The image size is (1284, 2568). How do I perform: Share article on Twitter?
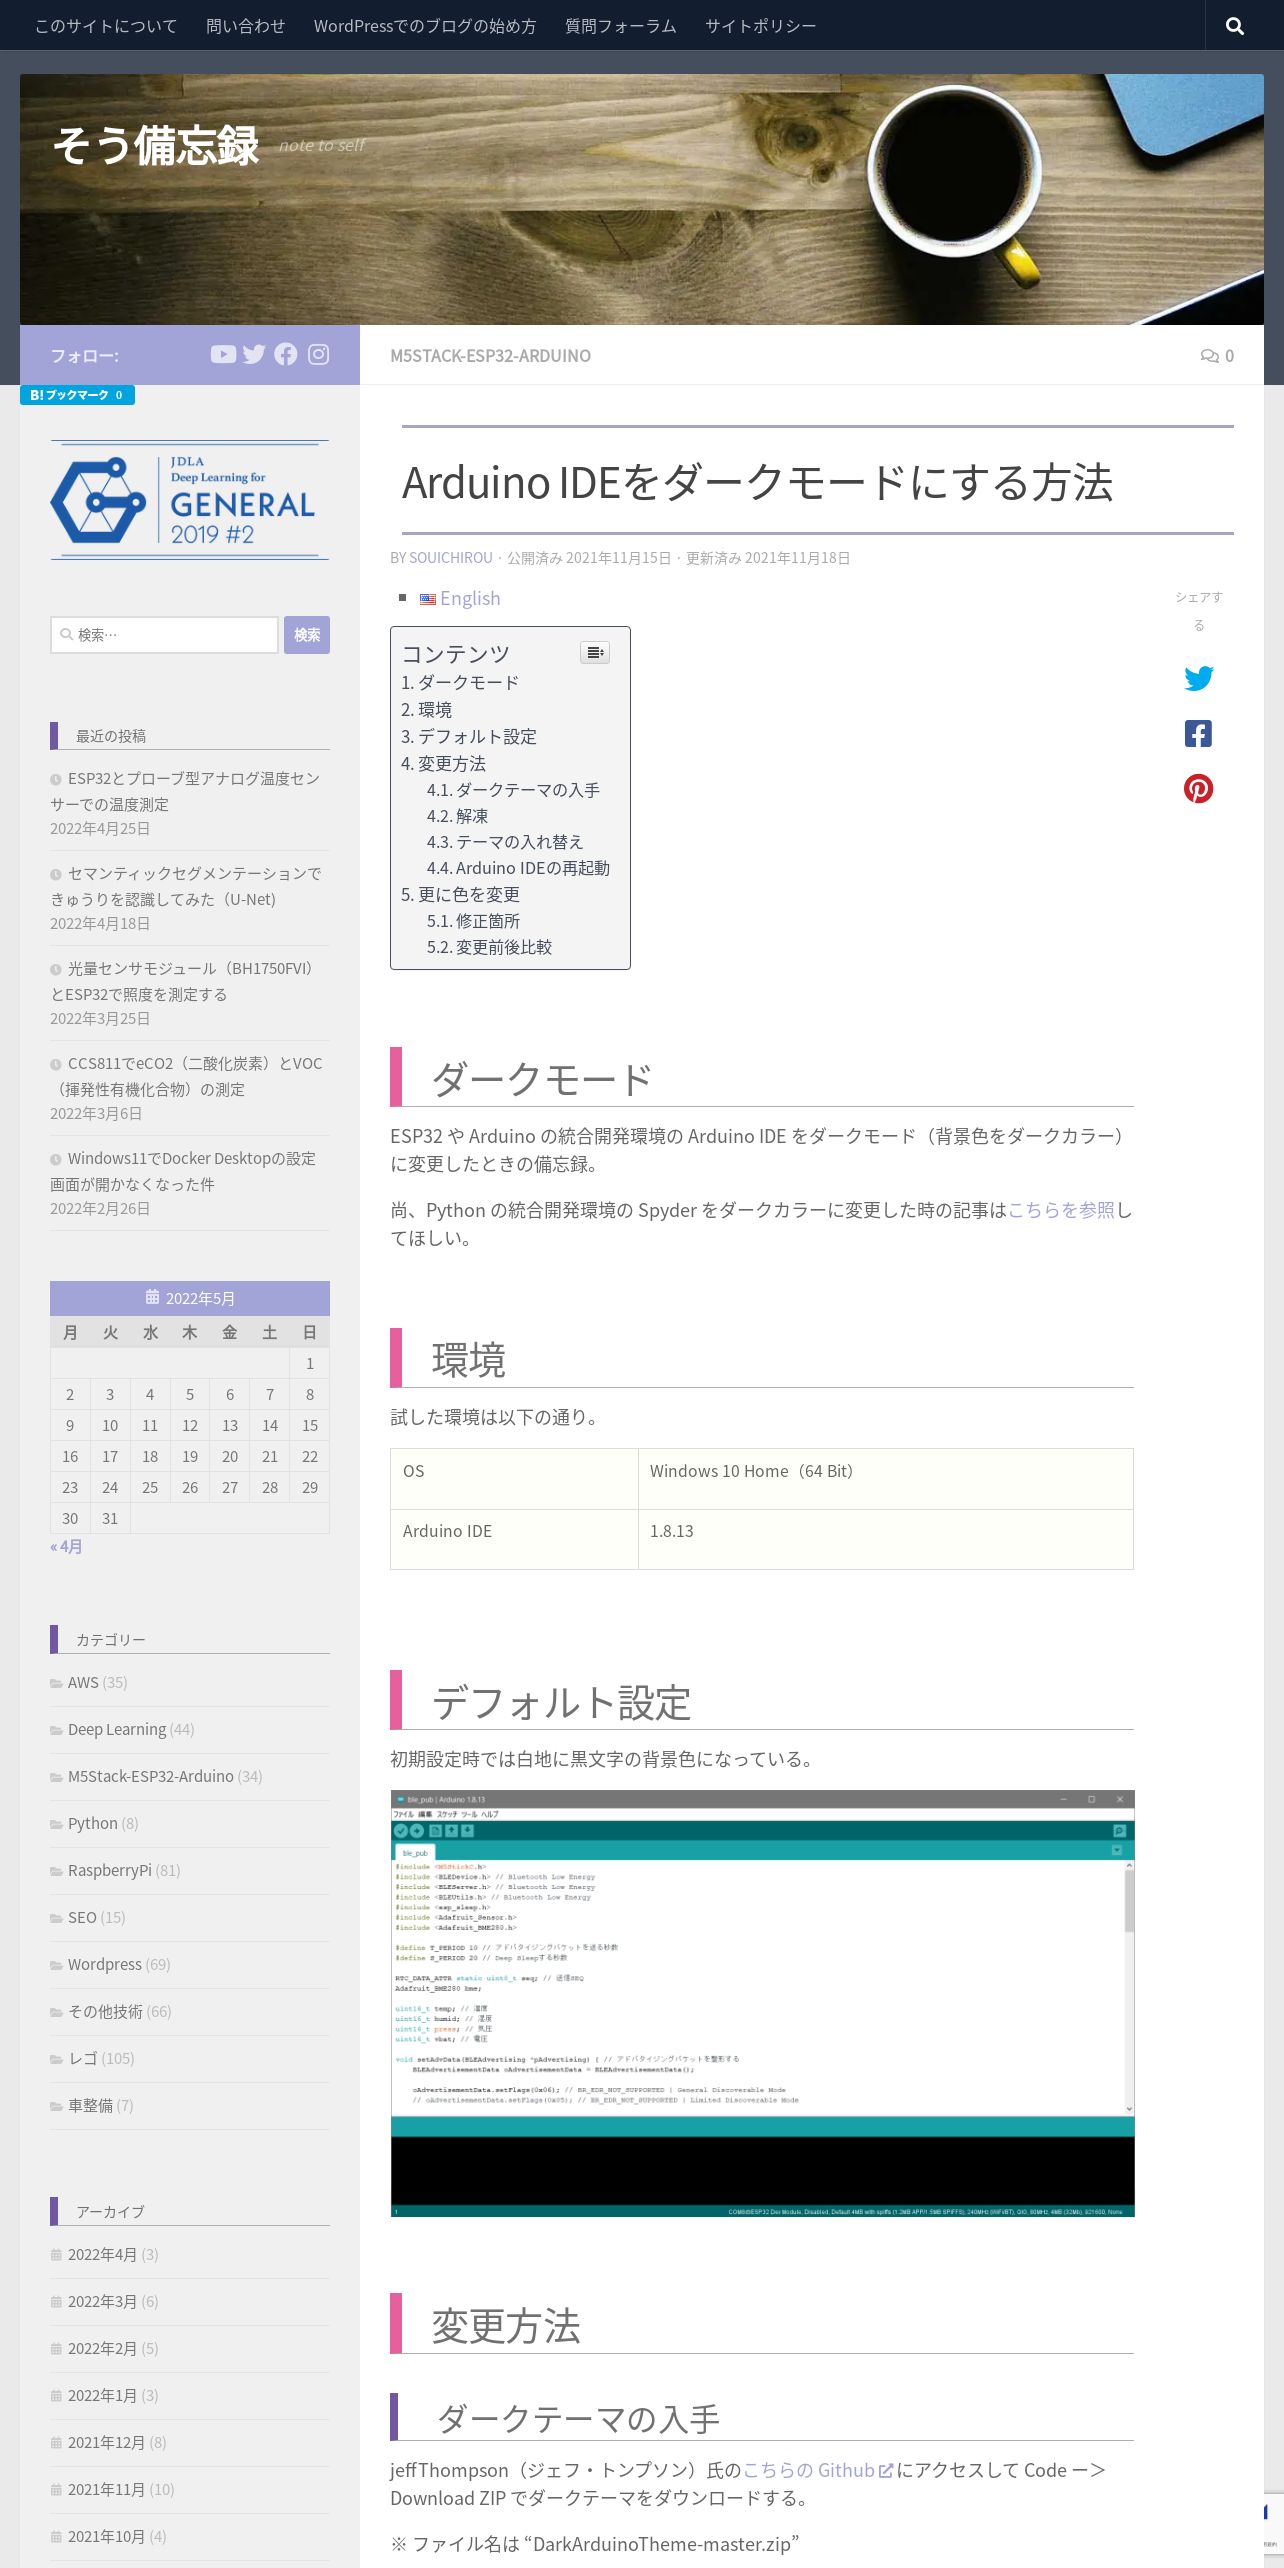click(1198, 678)
